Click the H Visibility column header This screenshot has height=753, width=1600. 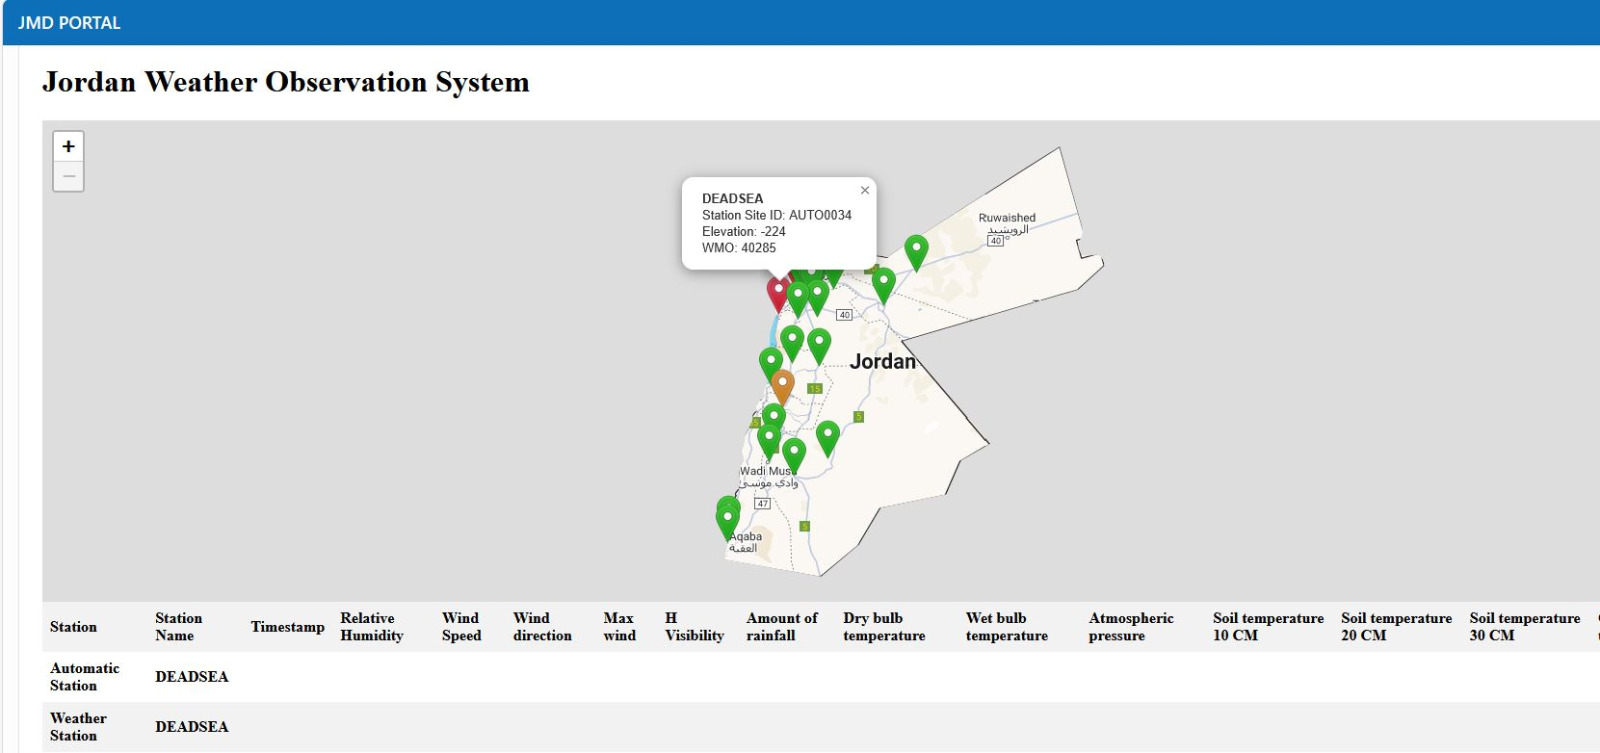(694, 627)
